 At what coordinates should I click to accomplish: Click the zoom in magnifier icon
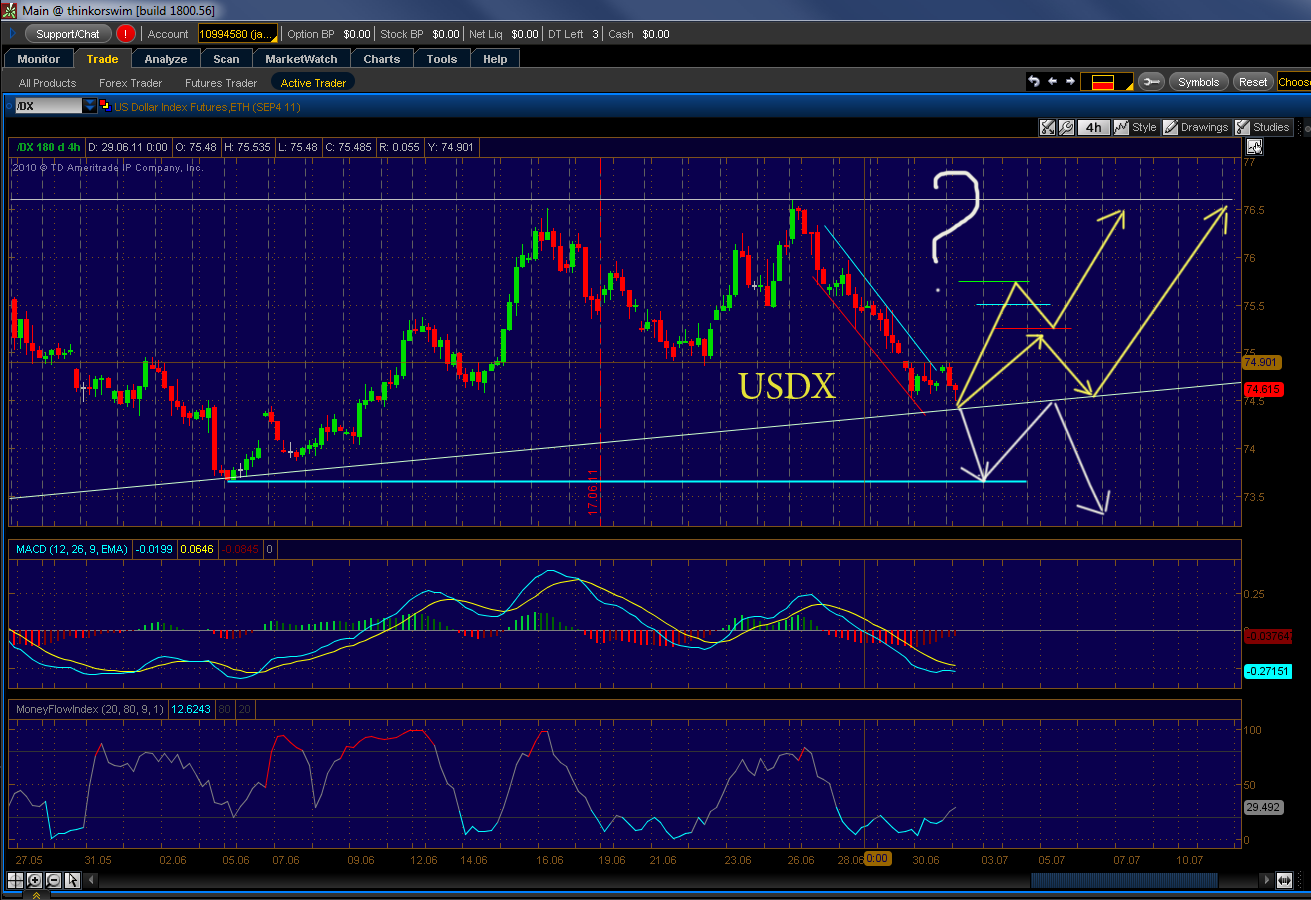coord(34,880)
